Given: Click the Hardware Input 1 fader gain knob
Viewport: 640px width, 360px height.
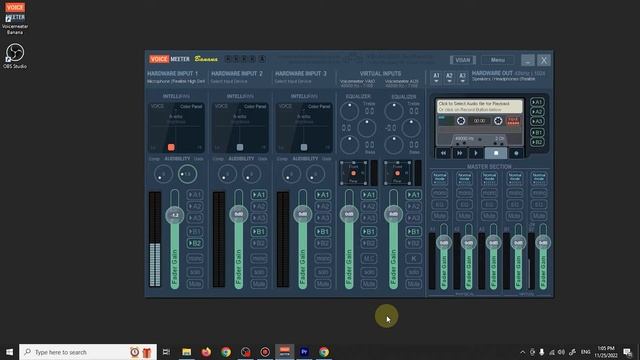Looking at the screenshot, I should tap(175, 215).
